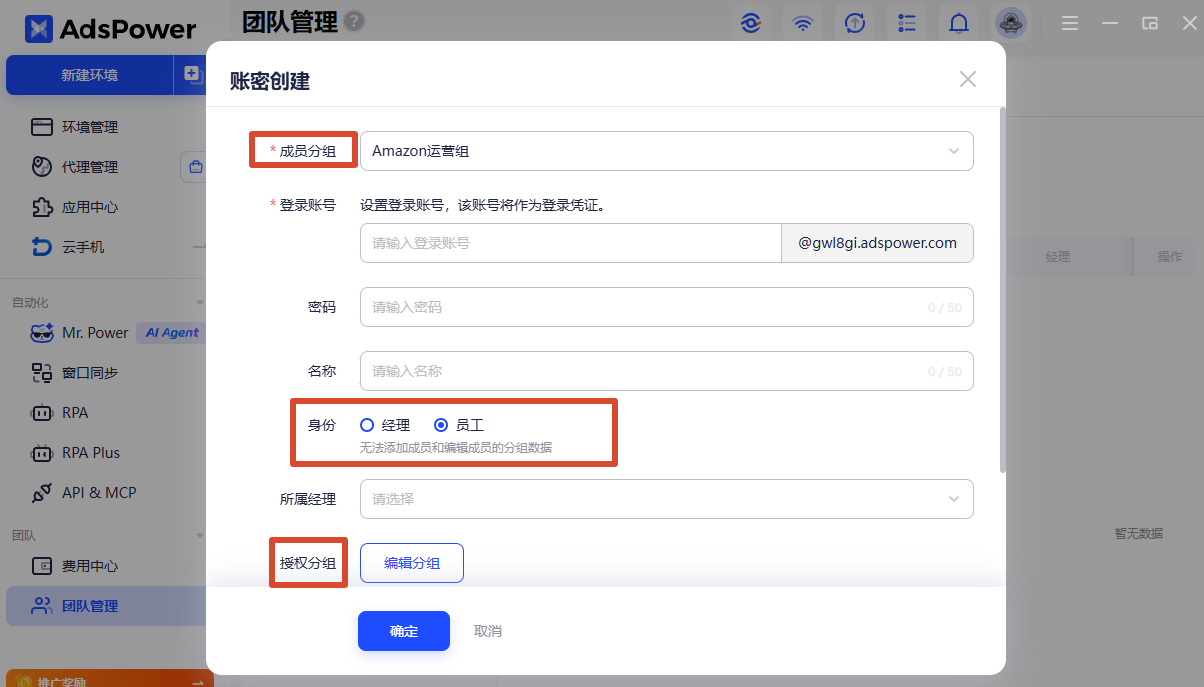This screenshot has height=687, width=1204.
Task: Open 代理管理 in the sidebar
Action: tap(90, 167)
